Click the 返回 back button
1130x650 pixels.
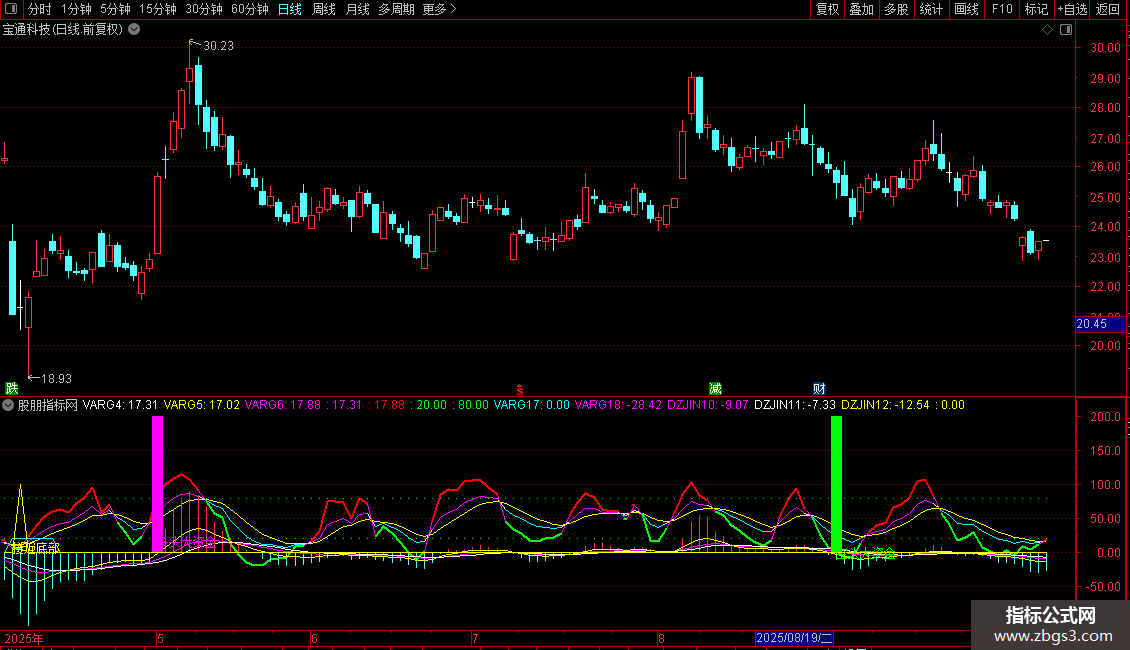(x=1108, y=9)
